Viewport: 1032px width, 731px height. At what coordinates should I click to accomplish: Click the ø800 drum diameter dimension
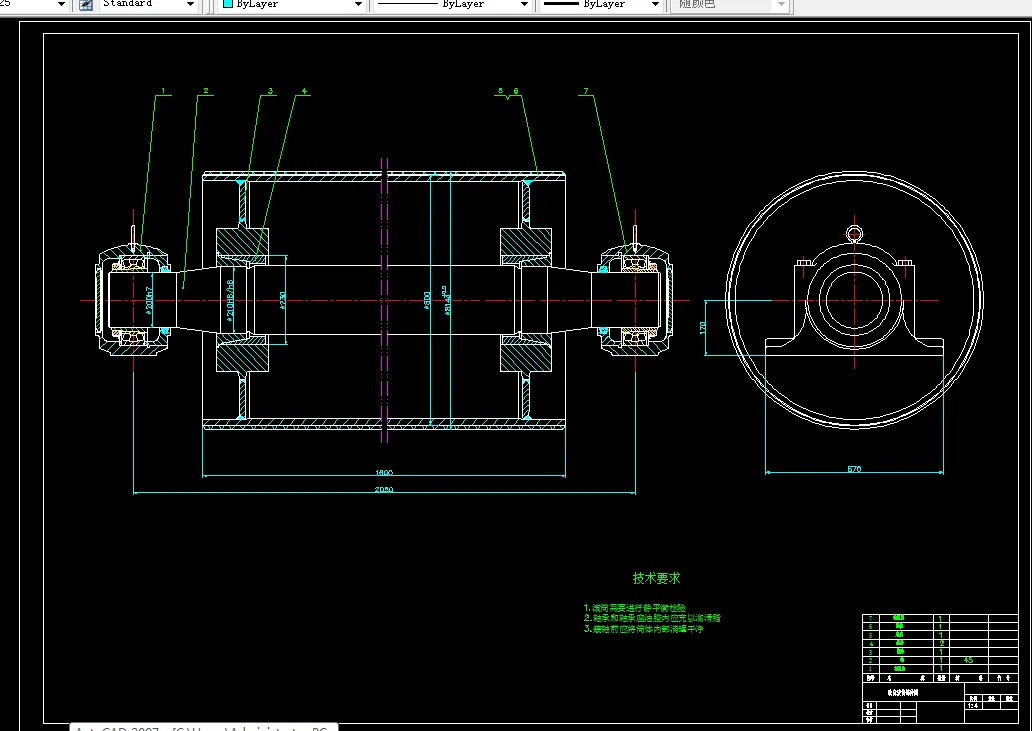click(x=427, y=300)
